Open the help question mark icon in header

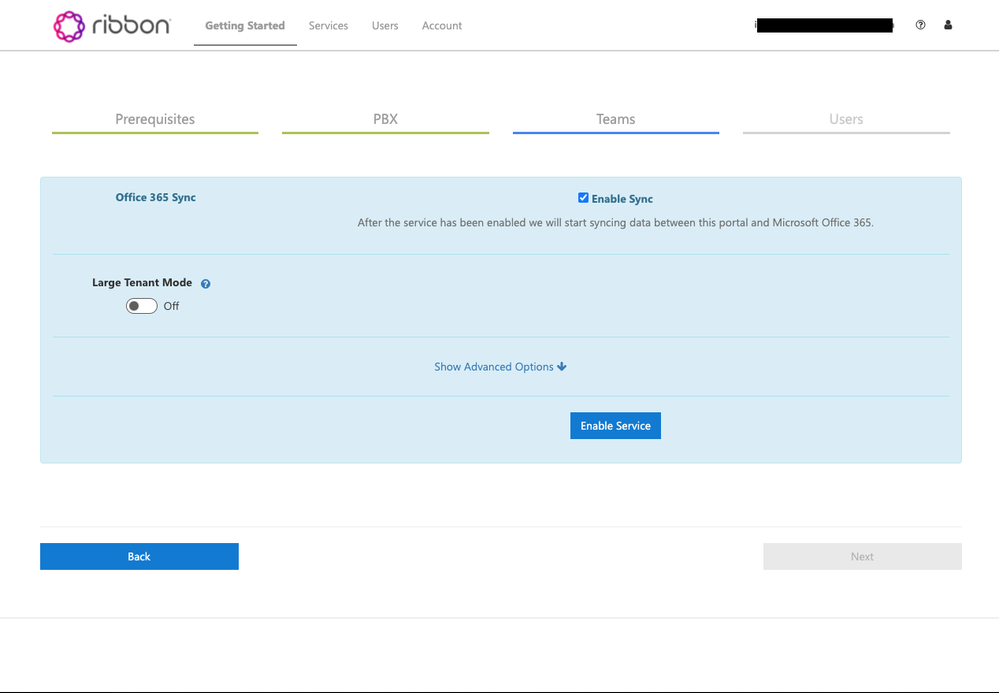coord(920,25)
